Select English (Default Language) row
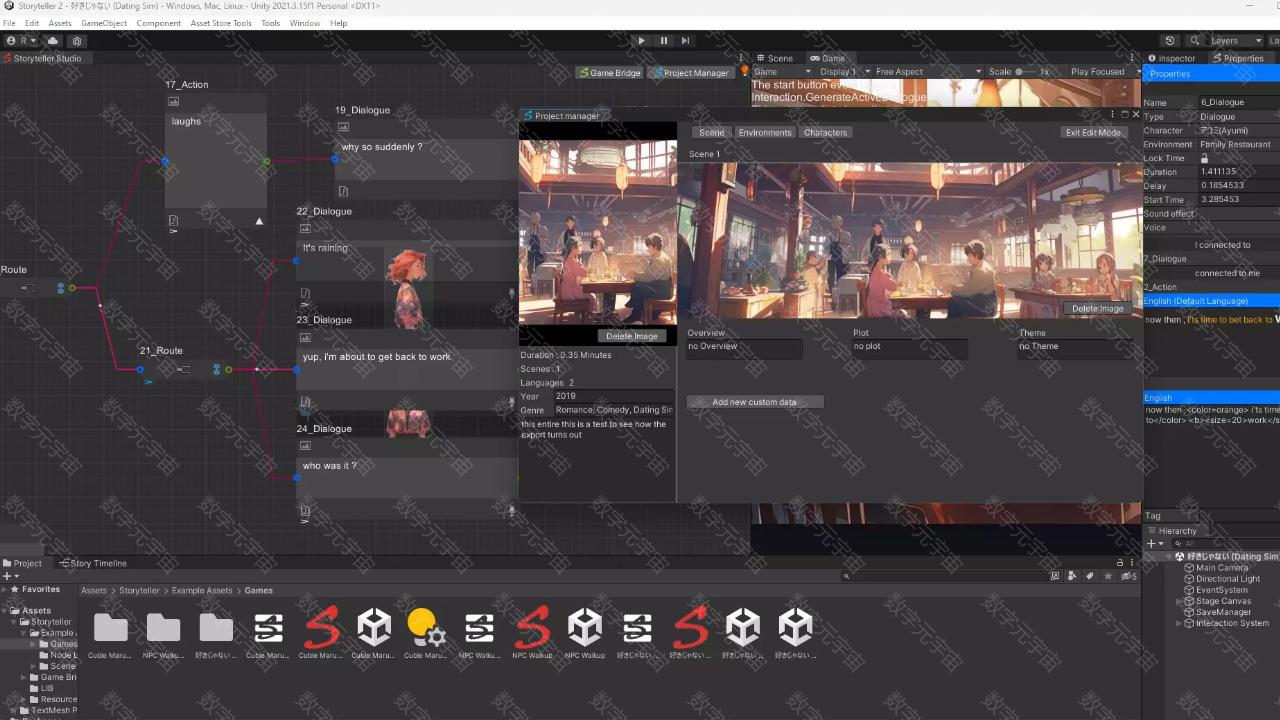 click(x=1211, y=301)
